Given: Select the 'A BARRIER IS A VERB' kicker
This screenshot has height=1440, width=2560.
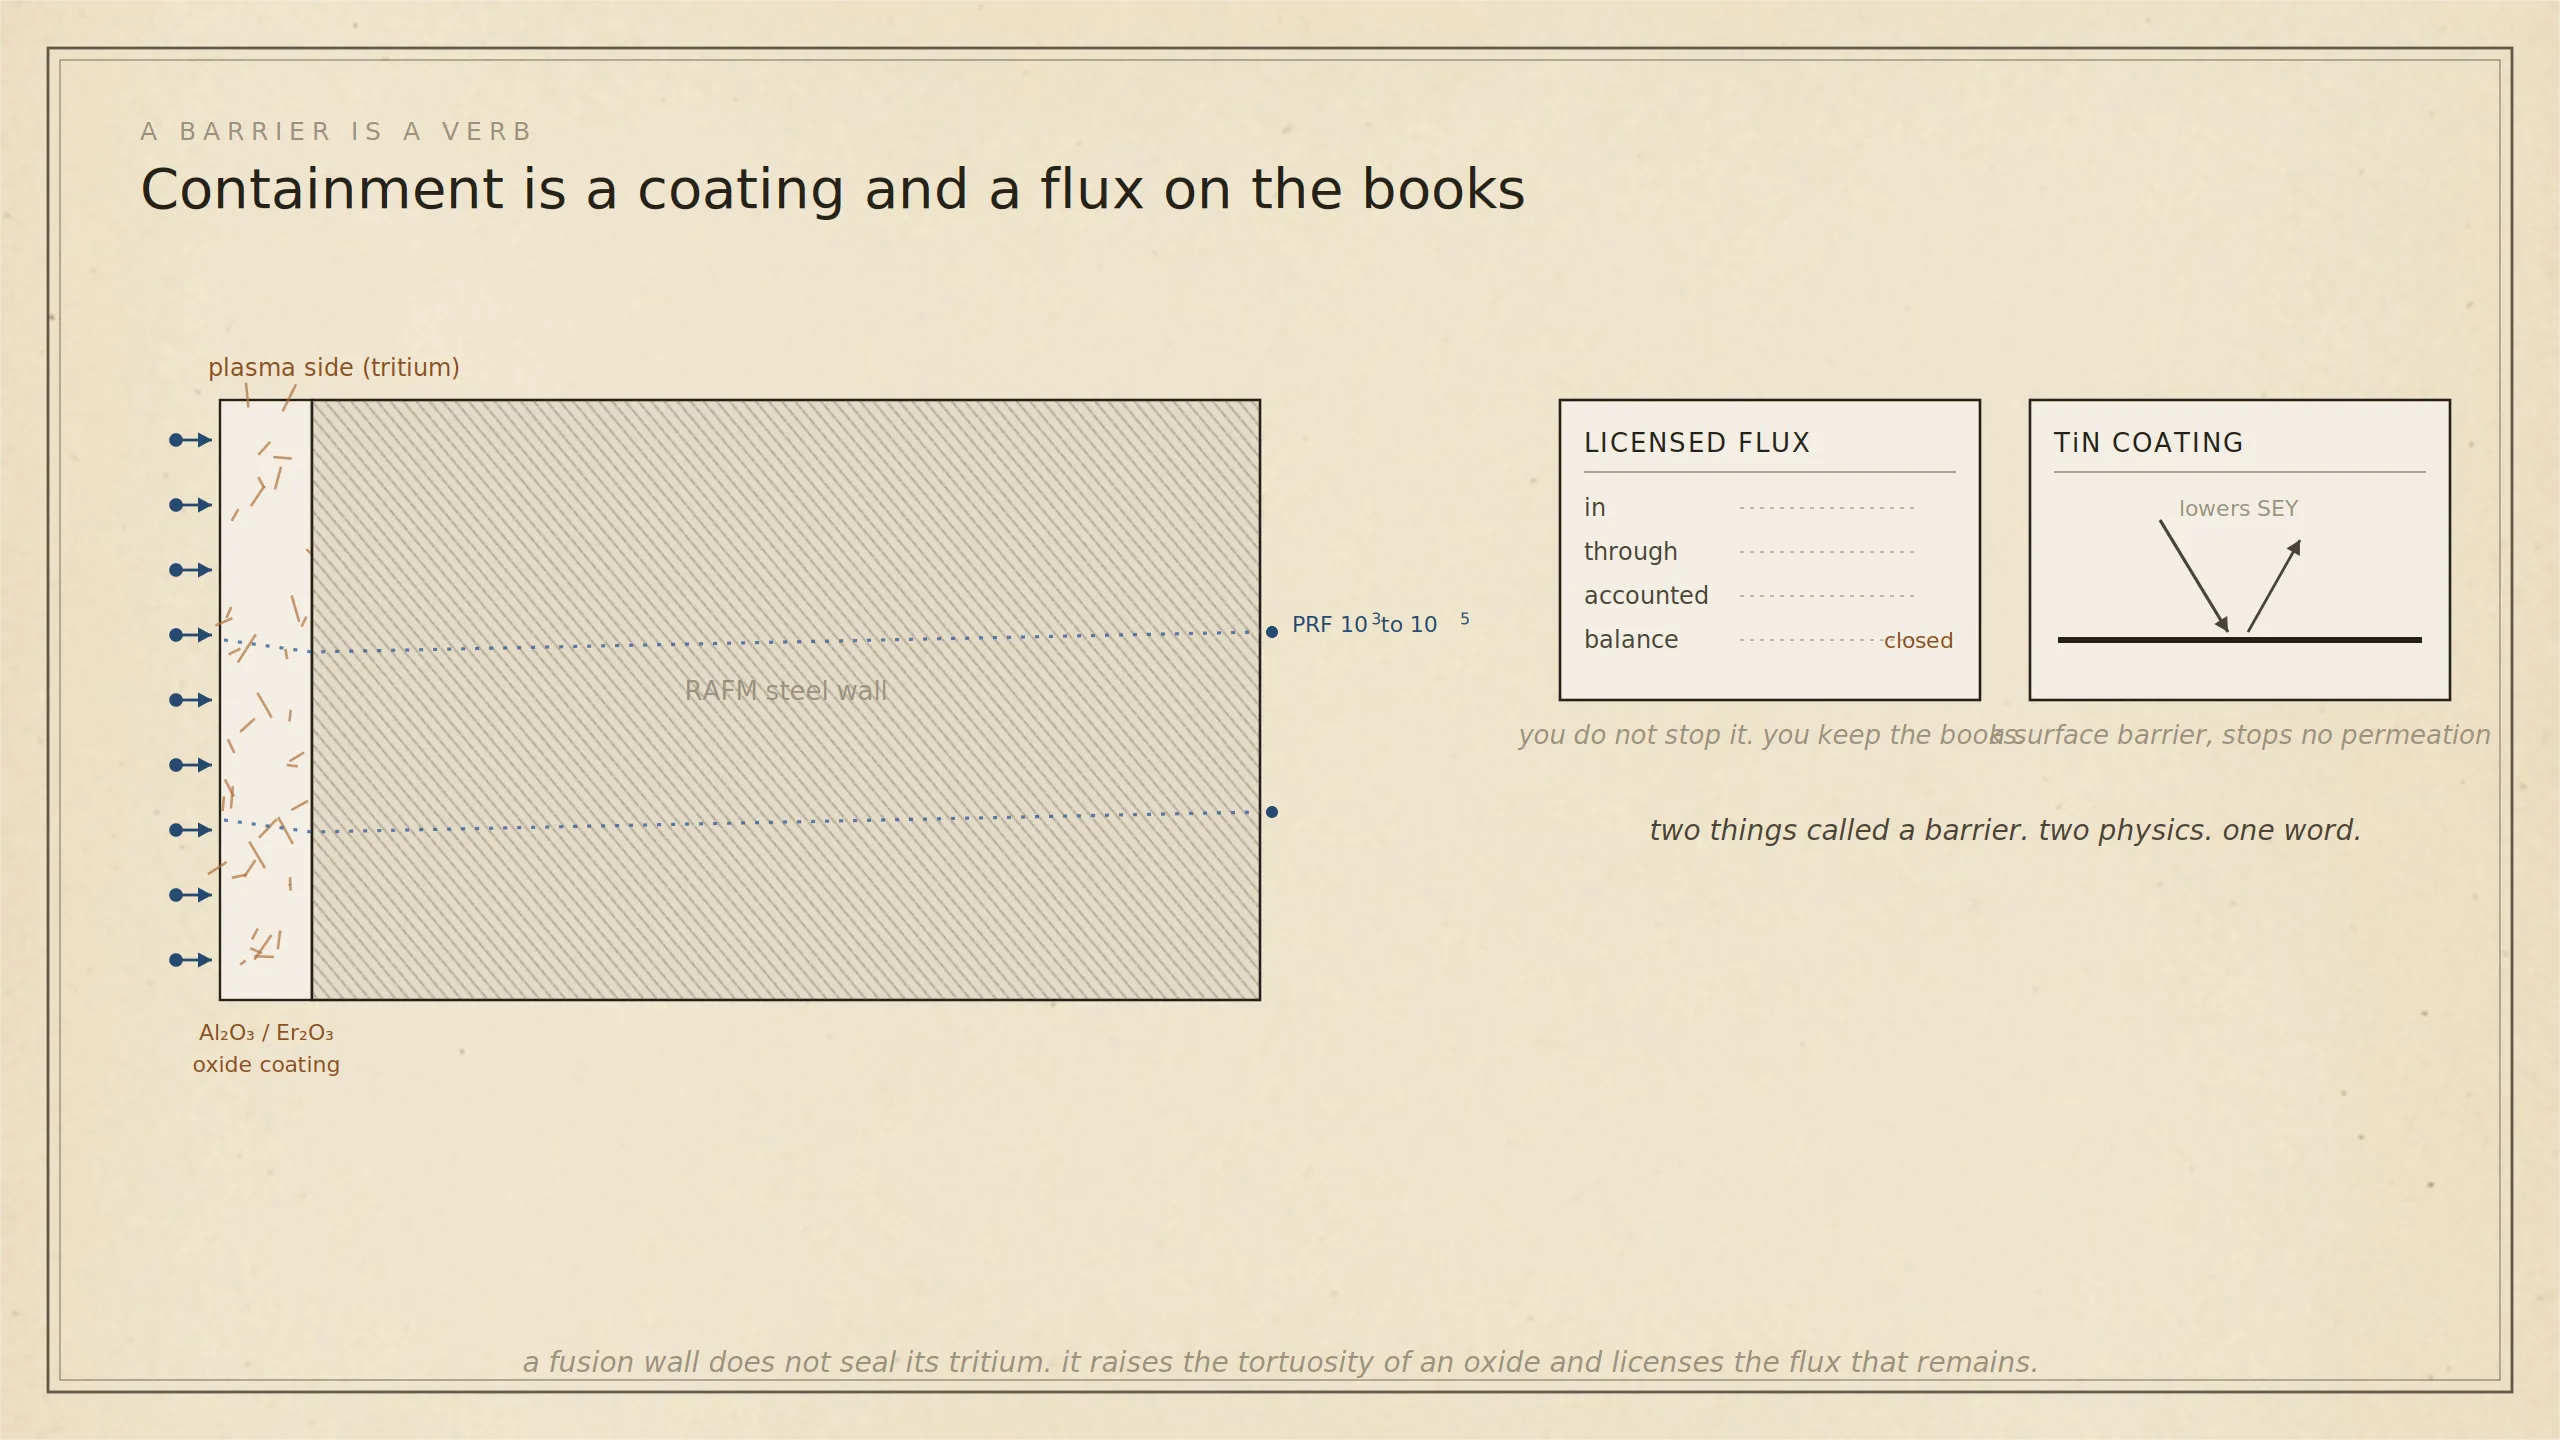Looking at the screenshot, I should 336,132.
